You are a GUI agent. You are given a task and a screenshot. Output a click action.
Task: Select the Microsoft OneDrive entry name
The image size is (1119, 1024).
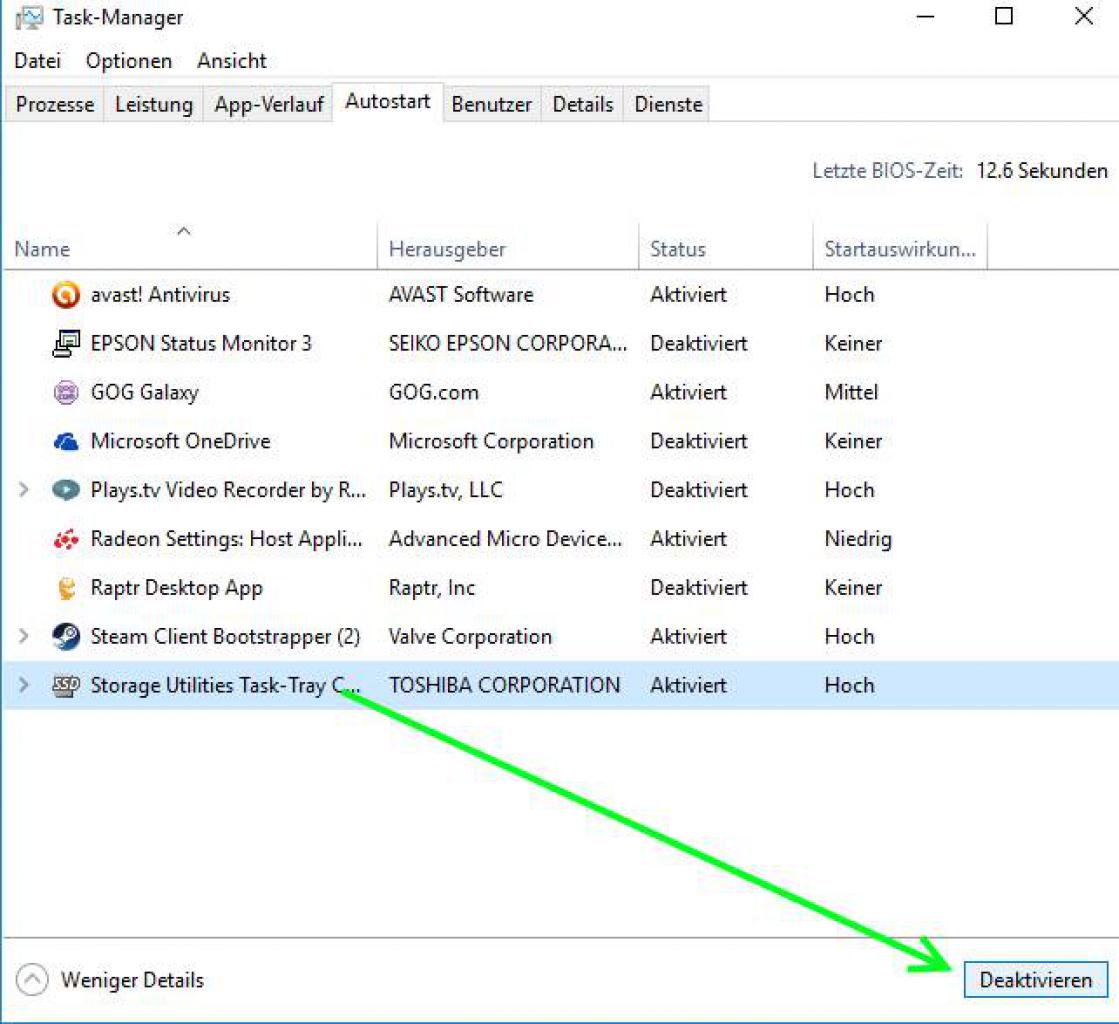180,441
